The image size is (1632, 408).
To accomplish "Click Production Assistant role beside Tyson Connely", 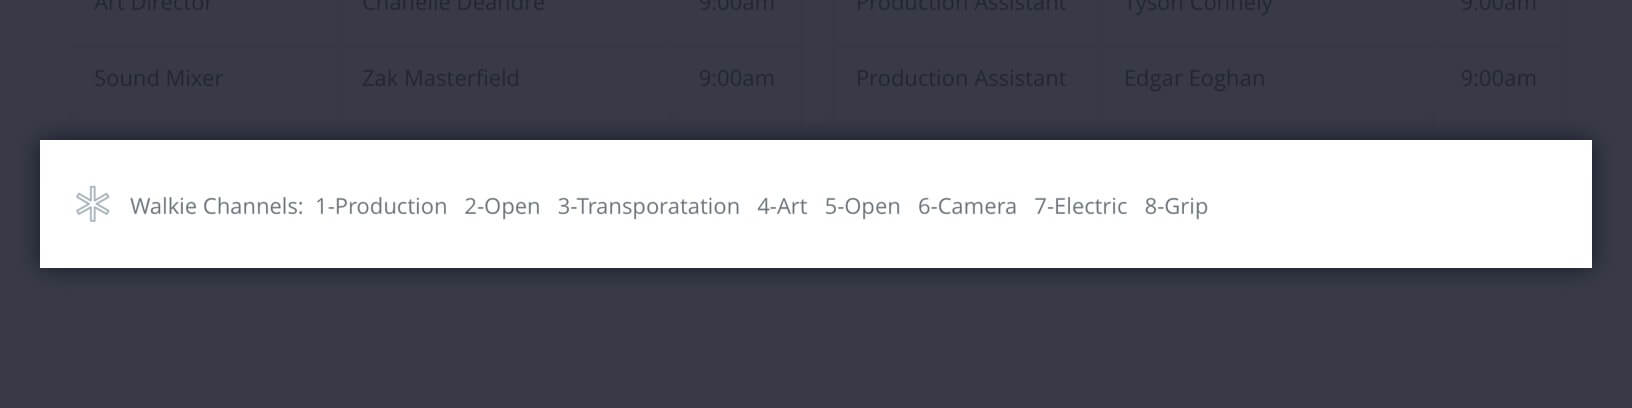I will (961, 5).
